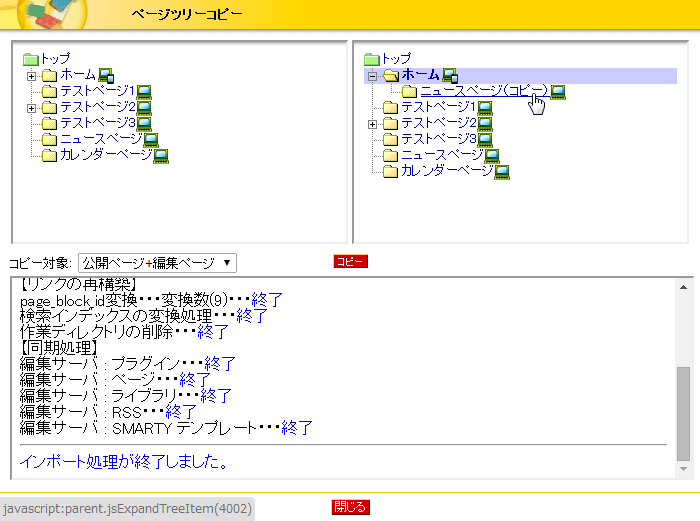The image size is (700, 521).
Task: Click the folder icon beside ホーム in left tree
Action: 50,75
